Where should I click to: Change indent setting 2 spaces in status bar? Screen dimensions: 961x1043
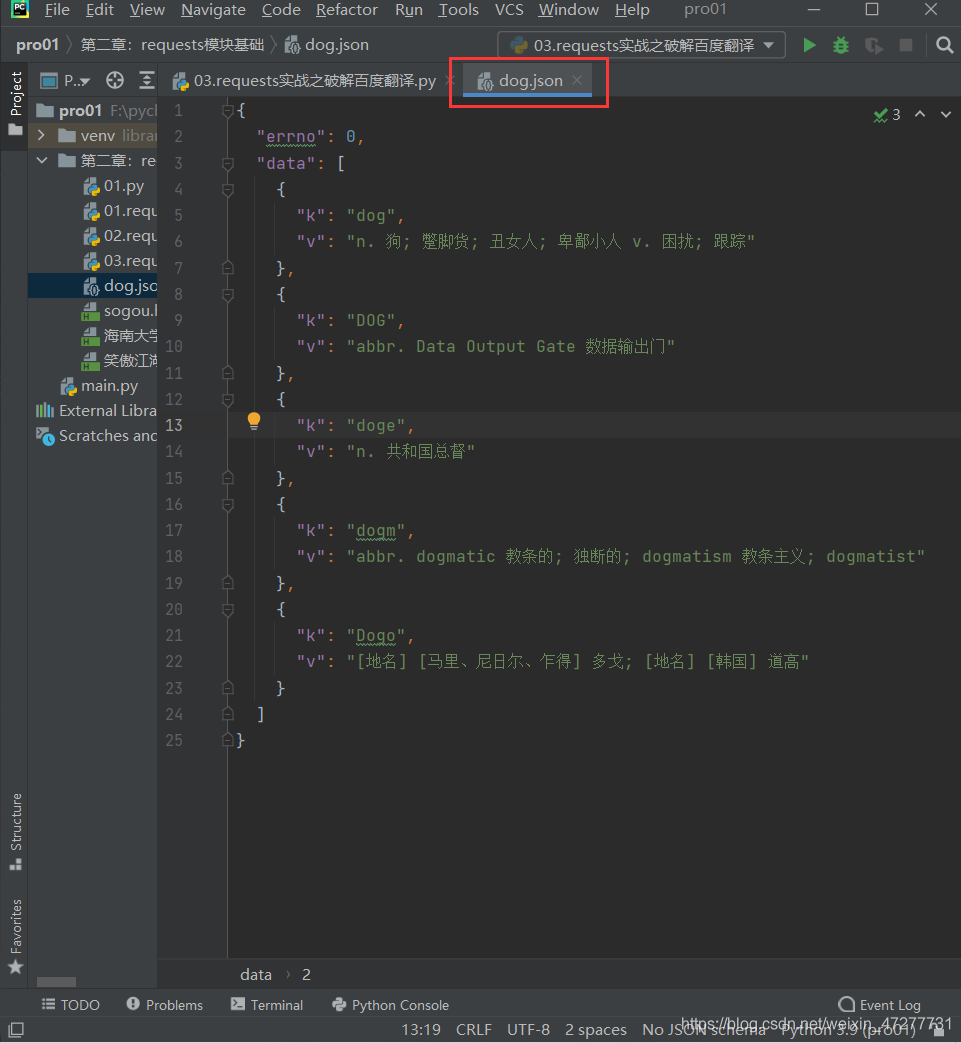point(596,1030)
